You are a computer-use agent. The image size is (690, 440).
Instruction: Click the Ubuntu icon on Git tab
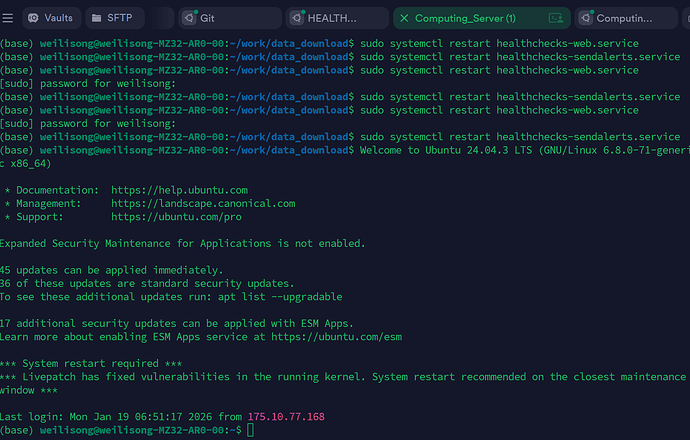pyautogui.click(x=189, y=18)
